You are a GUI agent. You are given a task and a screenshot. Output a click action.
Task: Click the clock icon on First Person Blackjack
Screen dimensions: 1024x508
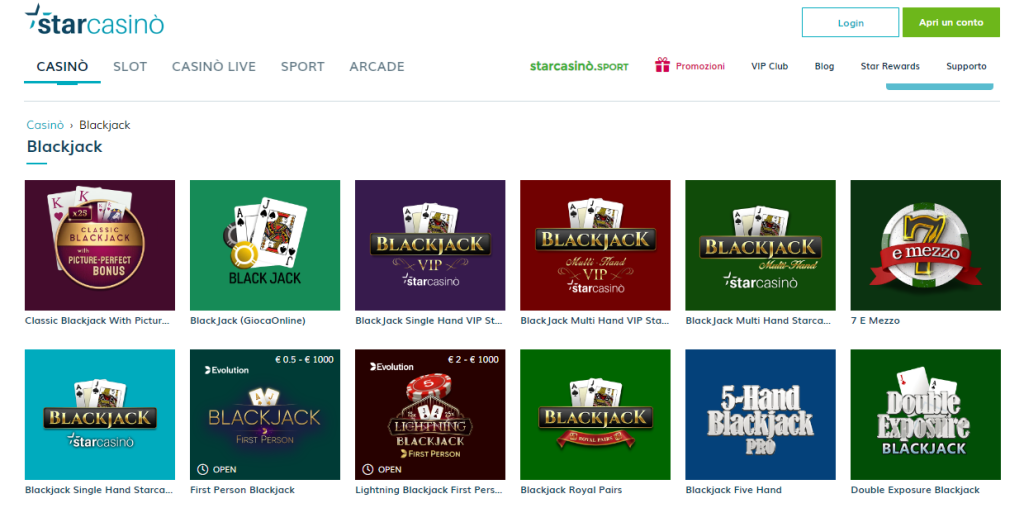click(x=202, y=469)
